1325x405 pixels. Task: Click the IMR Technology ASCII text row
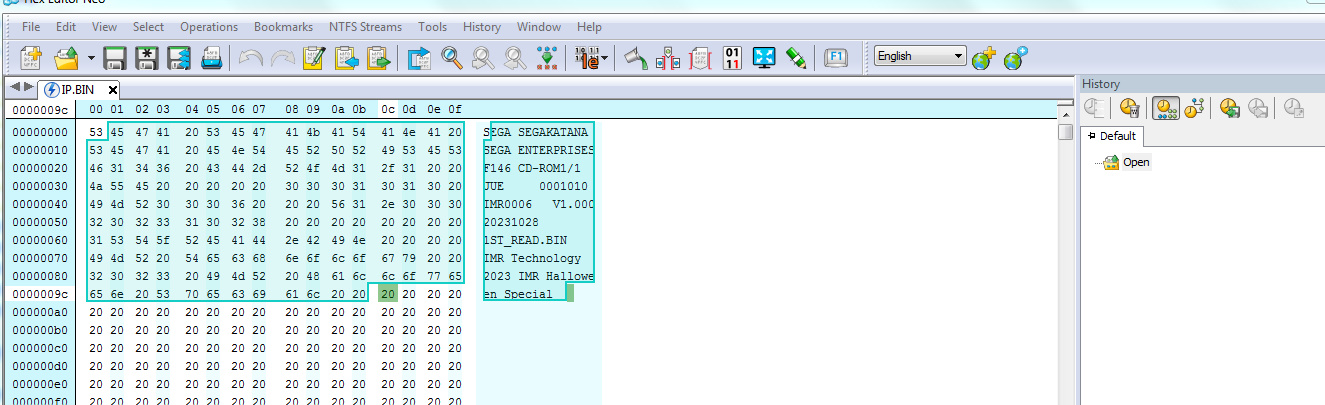pos(532,258)
